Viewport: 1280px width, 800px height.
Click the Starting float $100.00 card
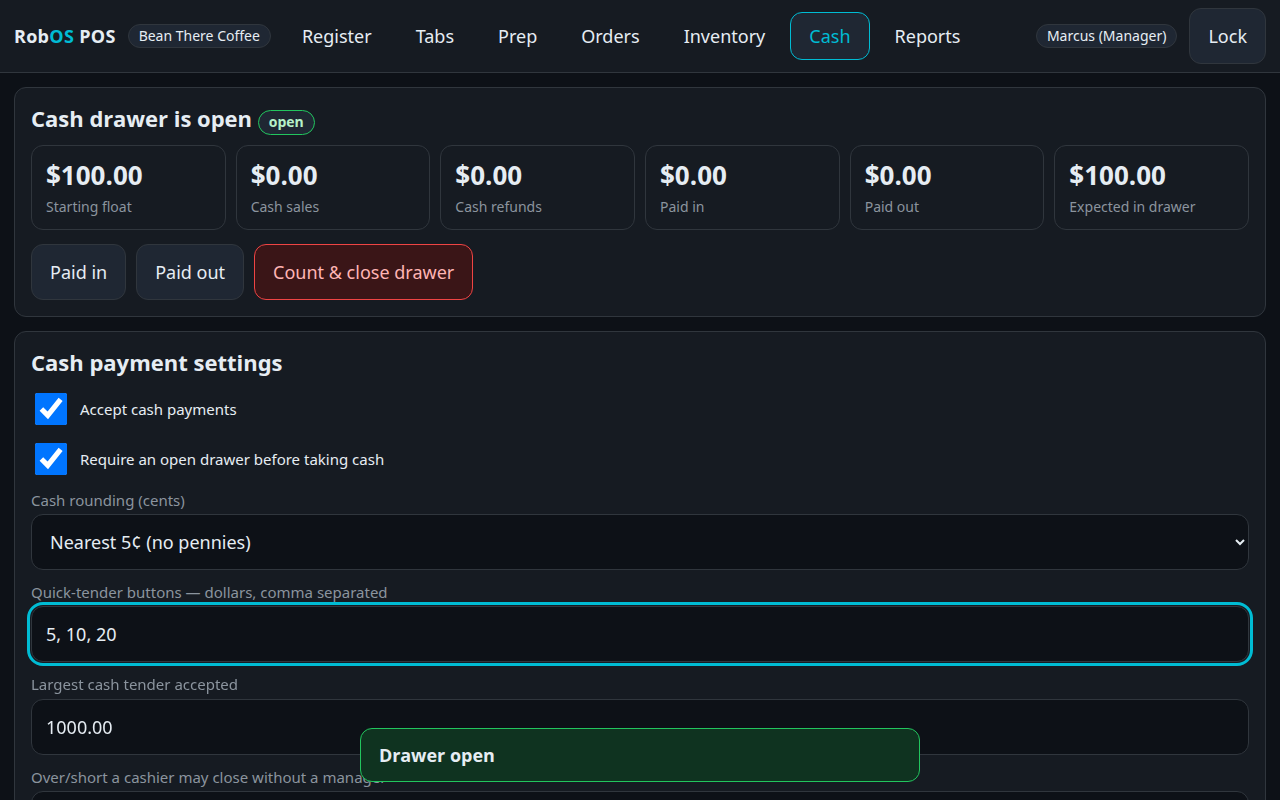tap(128, 188)
